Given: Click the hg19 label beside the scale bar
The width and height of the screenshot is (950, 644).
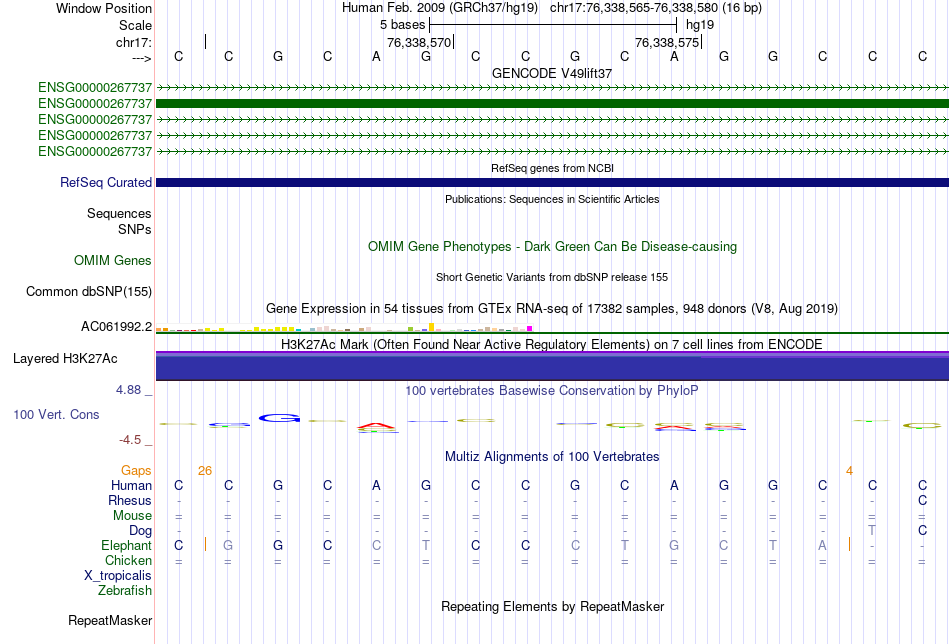Looking at the screenshot, I should click(700, 25).
